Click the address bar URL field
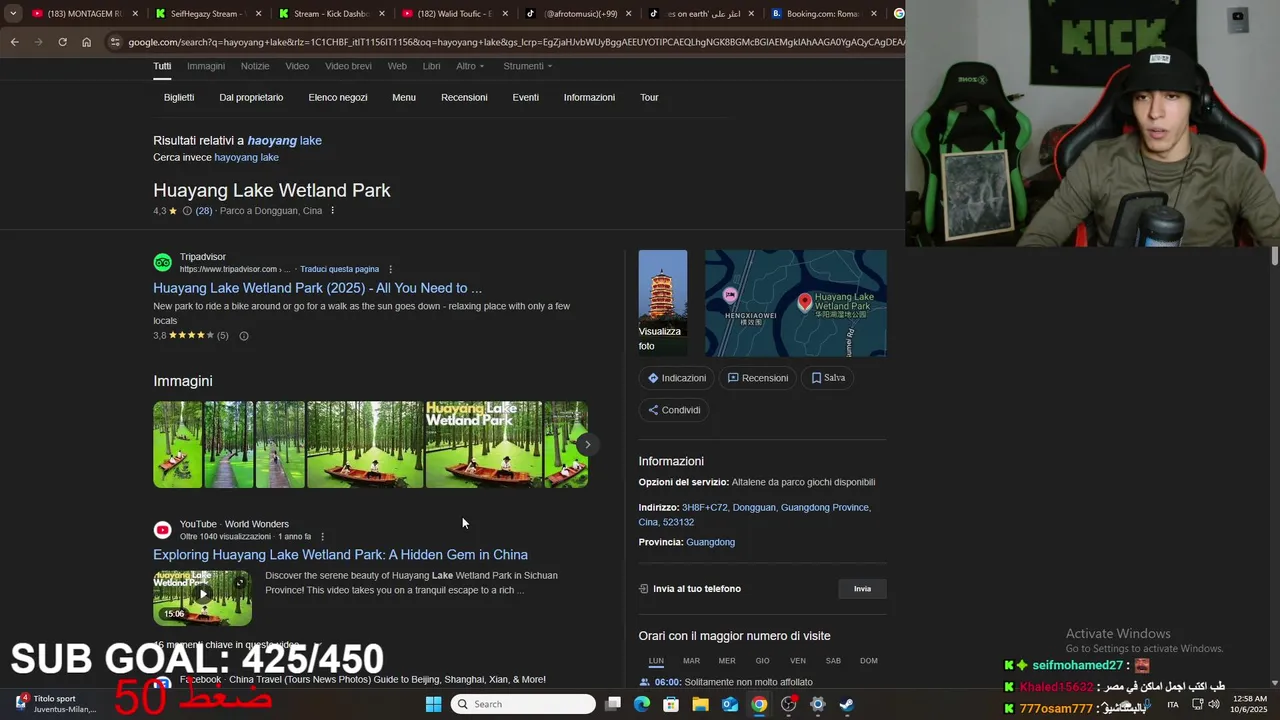Screen dimensions: 1280x720 point(515,42)
